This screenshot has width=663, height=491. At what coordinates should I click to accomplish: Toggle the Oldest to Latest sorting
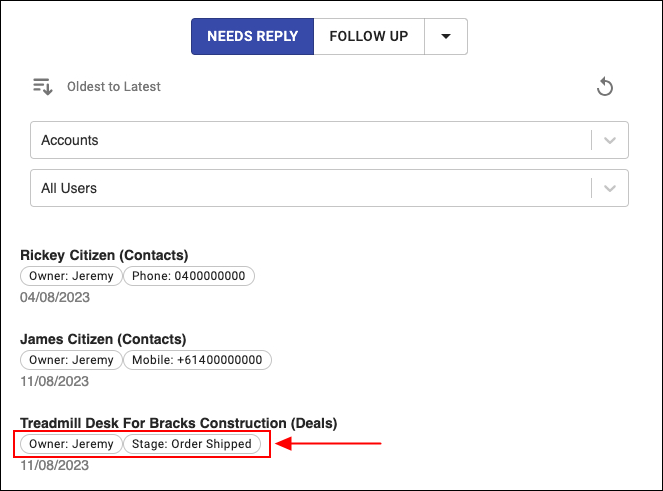(x=114, y=87)
